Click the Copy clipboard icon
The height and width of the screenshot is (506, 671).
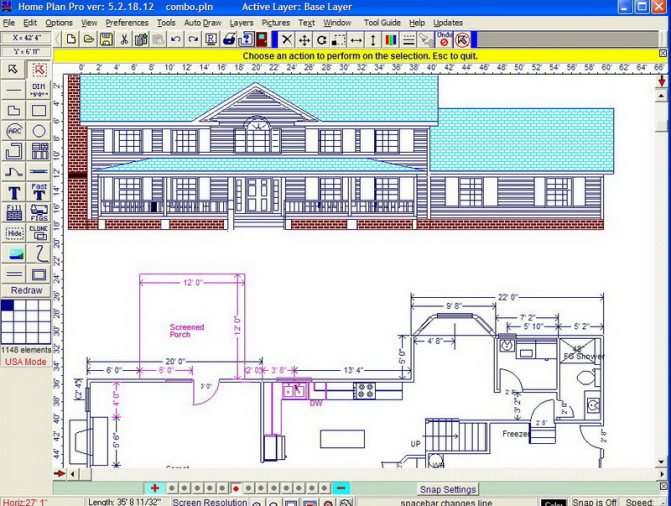[x=141, y=40]
